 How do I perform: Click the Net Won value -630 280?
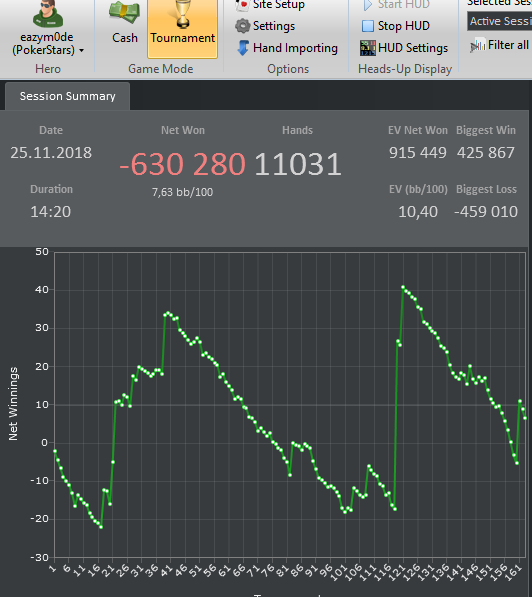pyautogui.click(x=182, y=164)
